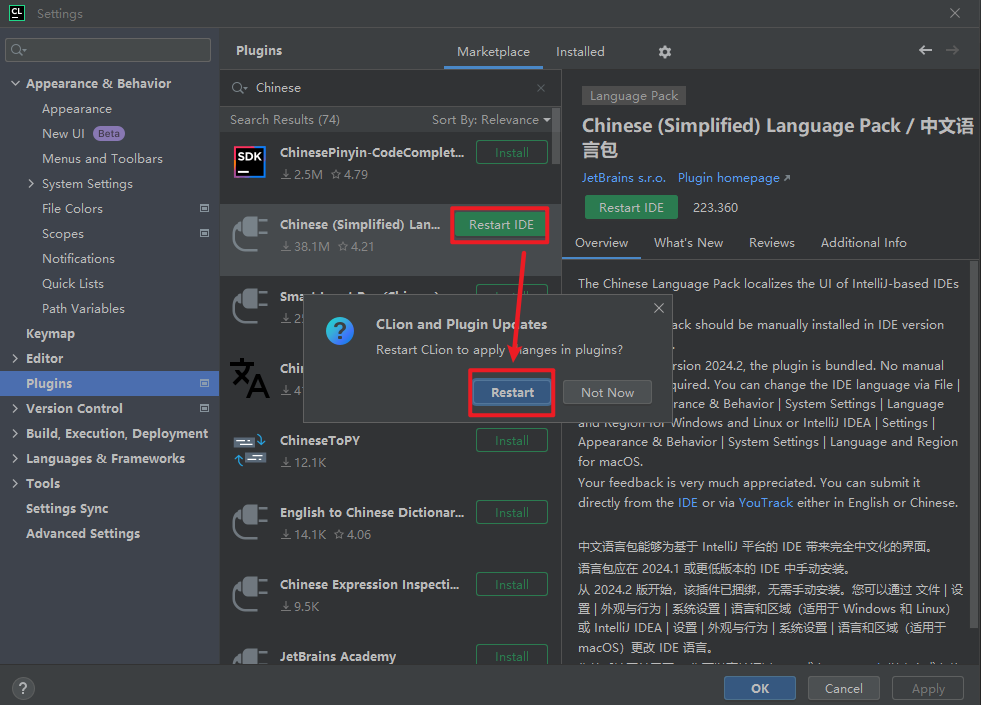This screenshot has height=705, width=981.
Task: Click Restart IDE in plugin details panel
Action: click(x=631, y=207)
